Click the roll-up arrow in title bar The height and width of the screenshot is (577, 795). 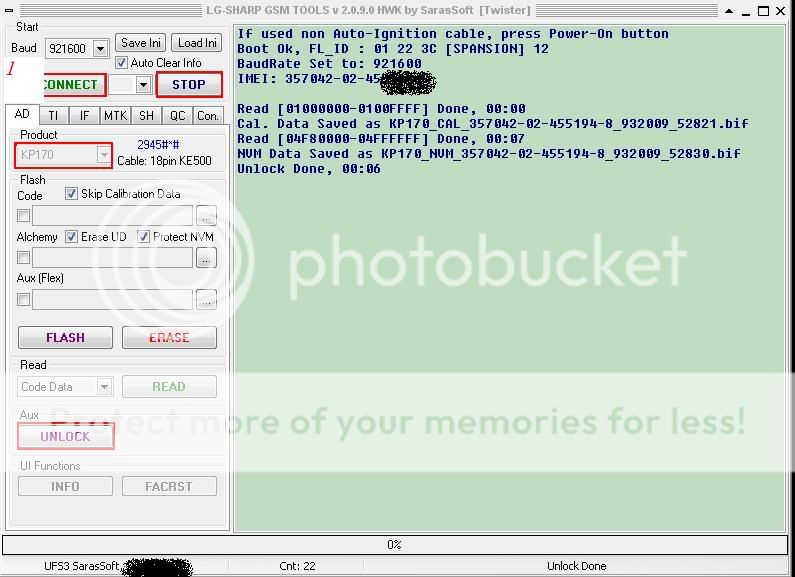point(729,11)
